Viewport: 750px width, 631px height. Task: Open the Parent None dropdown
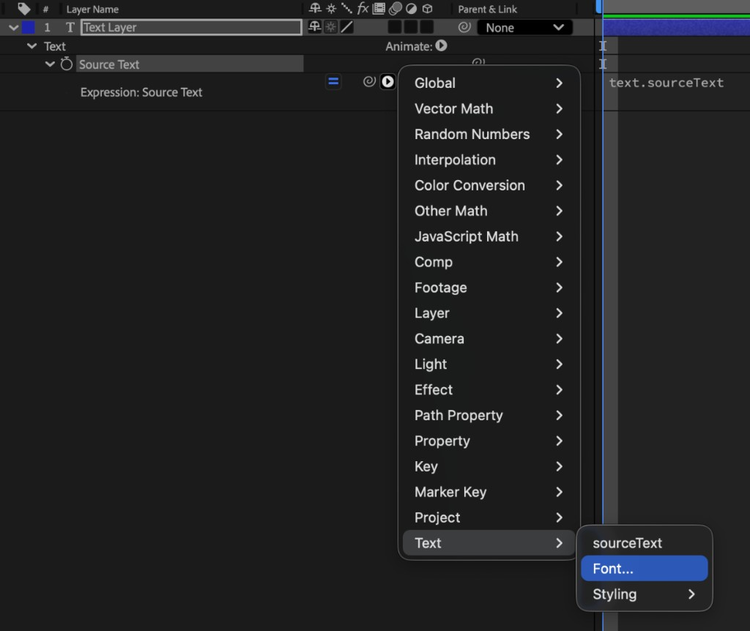[x=525, y=28]
